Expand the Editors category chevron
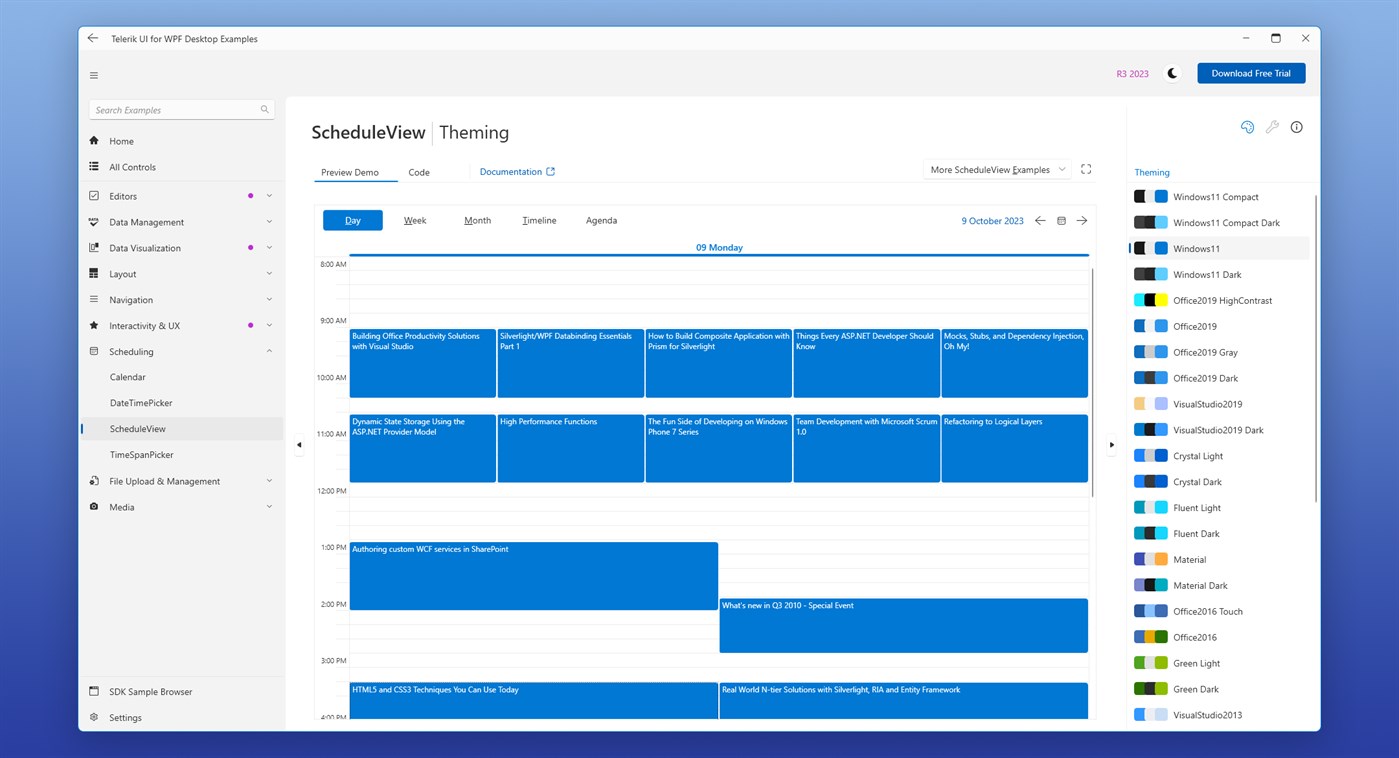The height and width of the screenshot is (758, 1399). (268, 195)
